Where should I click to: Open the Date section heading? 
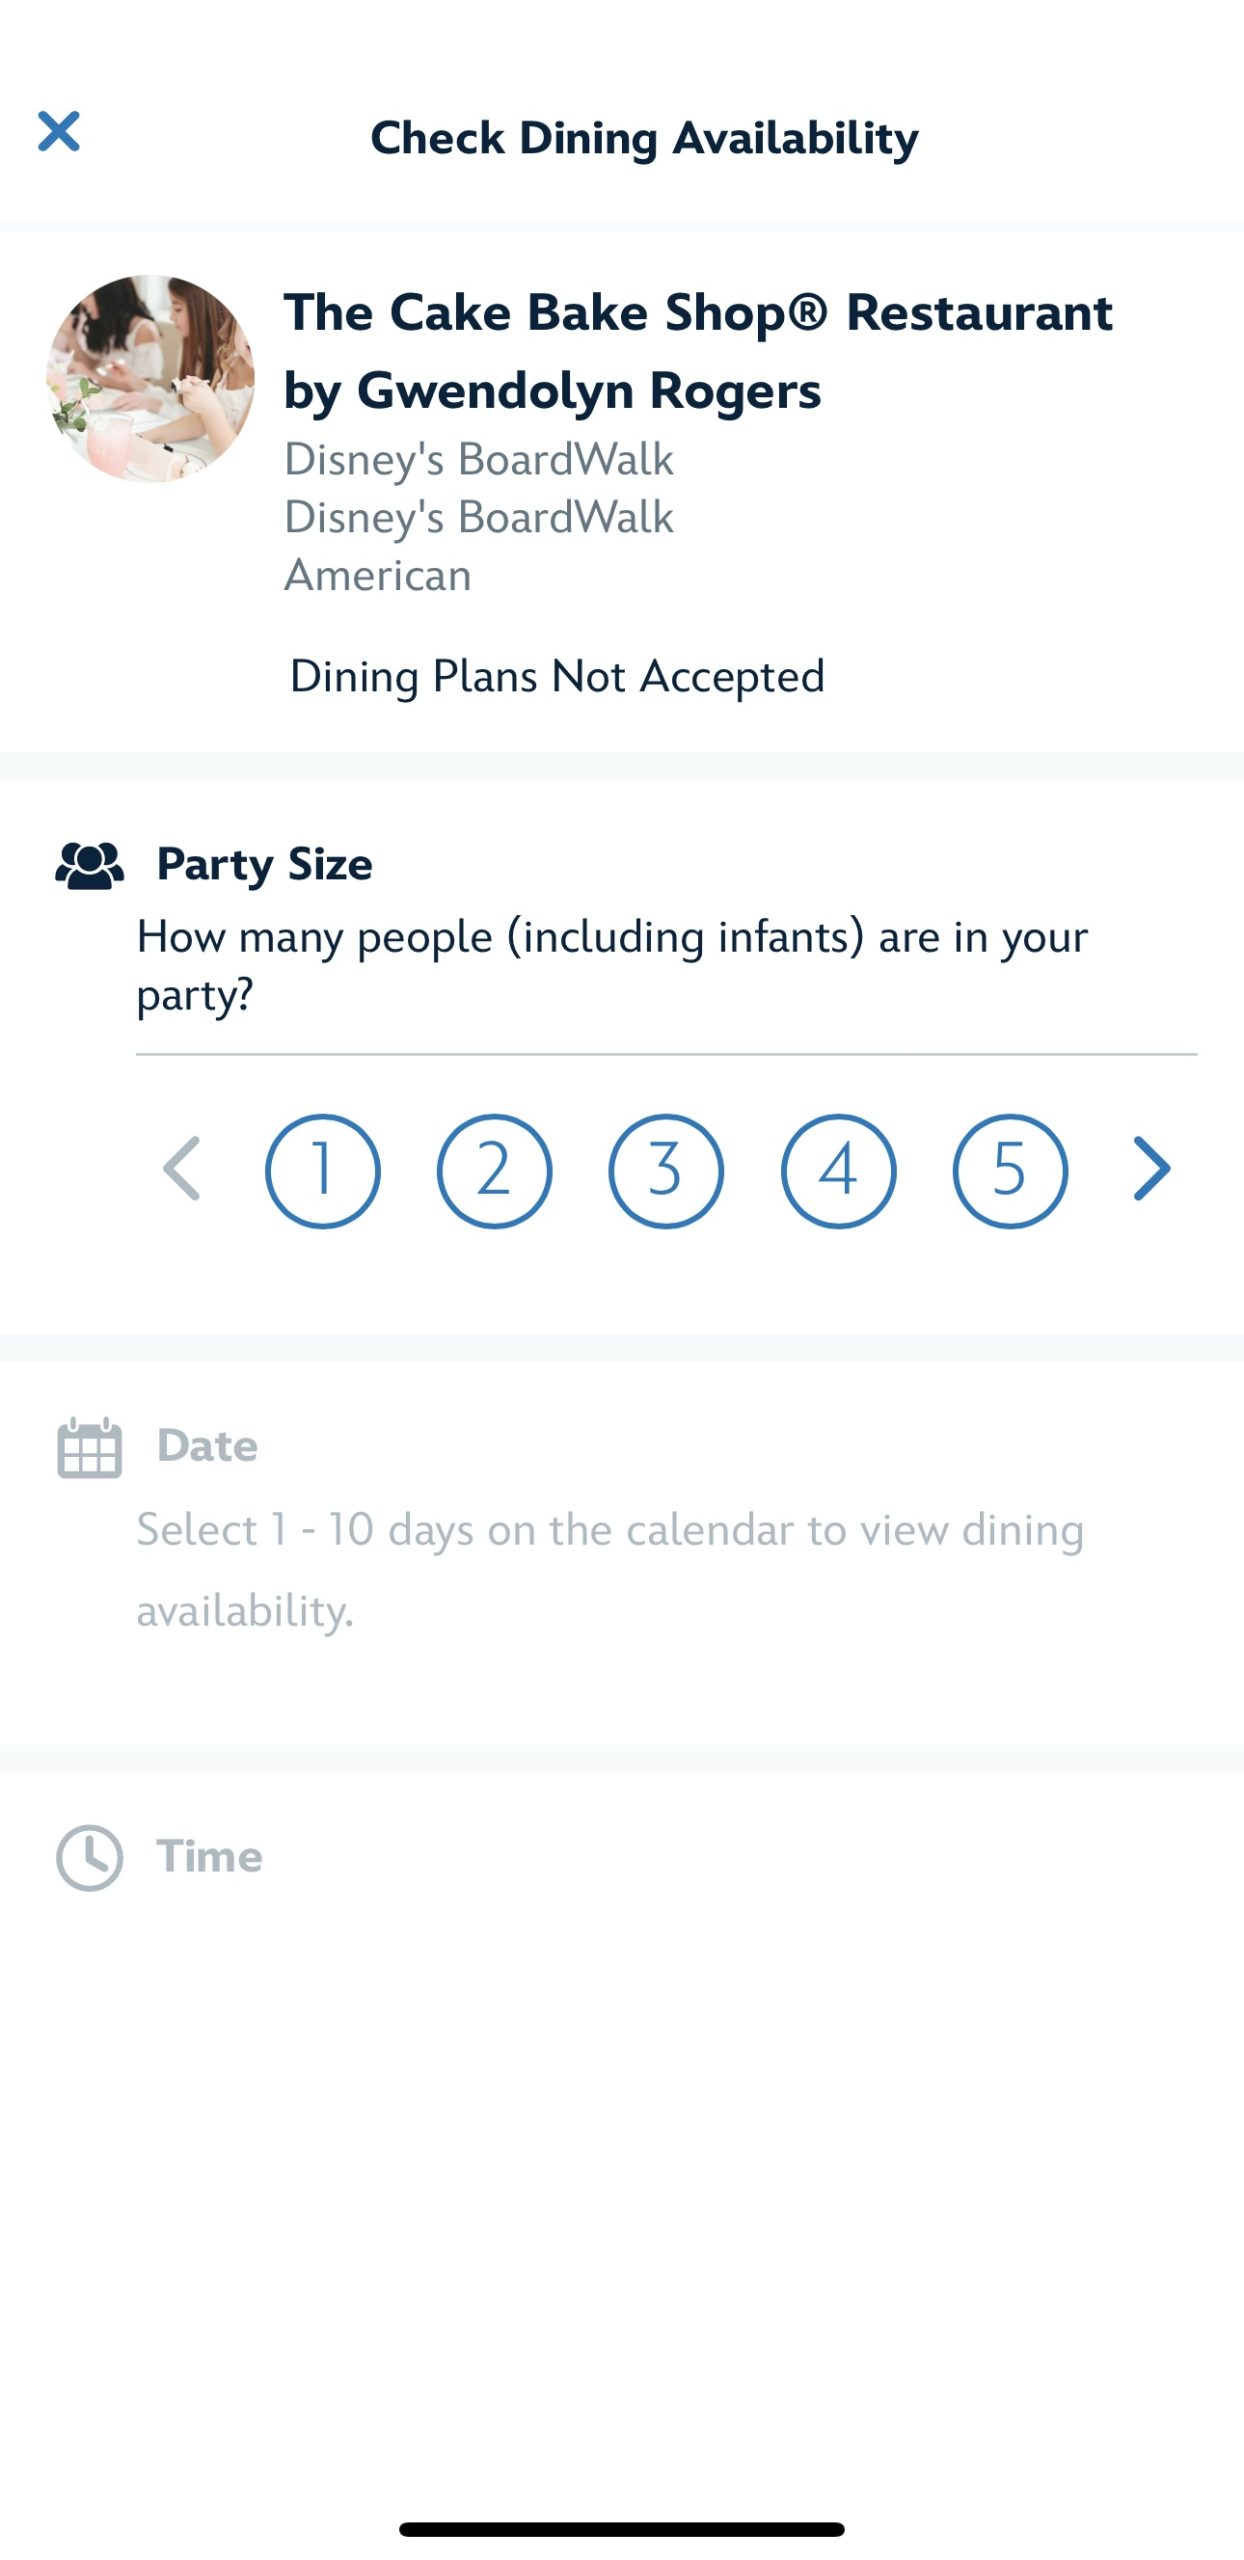207,1447
